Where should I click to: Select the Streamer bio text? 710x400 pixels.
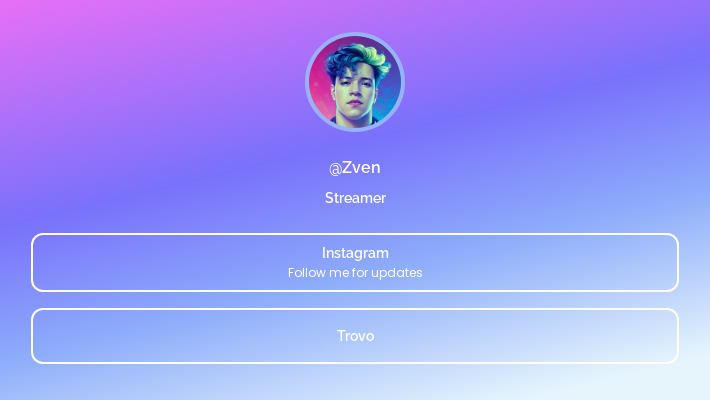coord(355,198)
